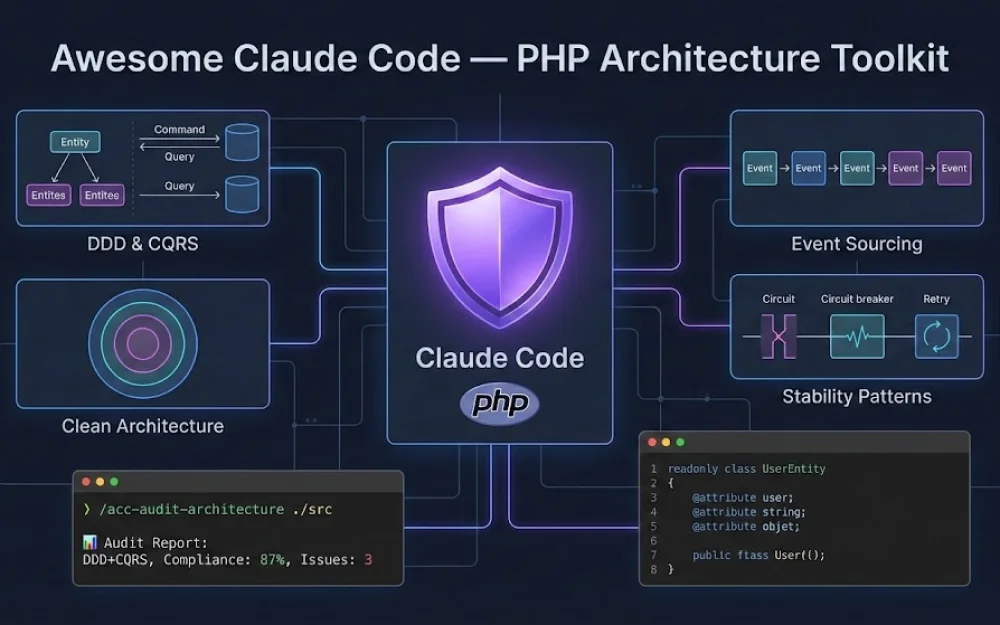Screen dimensions: 1000x625
Task: Click the @attribute string; code line
Action: pos(749,512)
